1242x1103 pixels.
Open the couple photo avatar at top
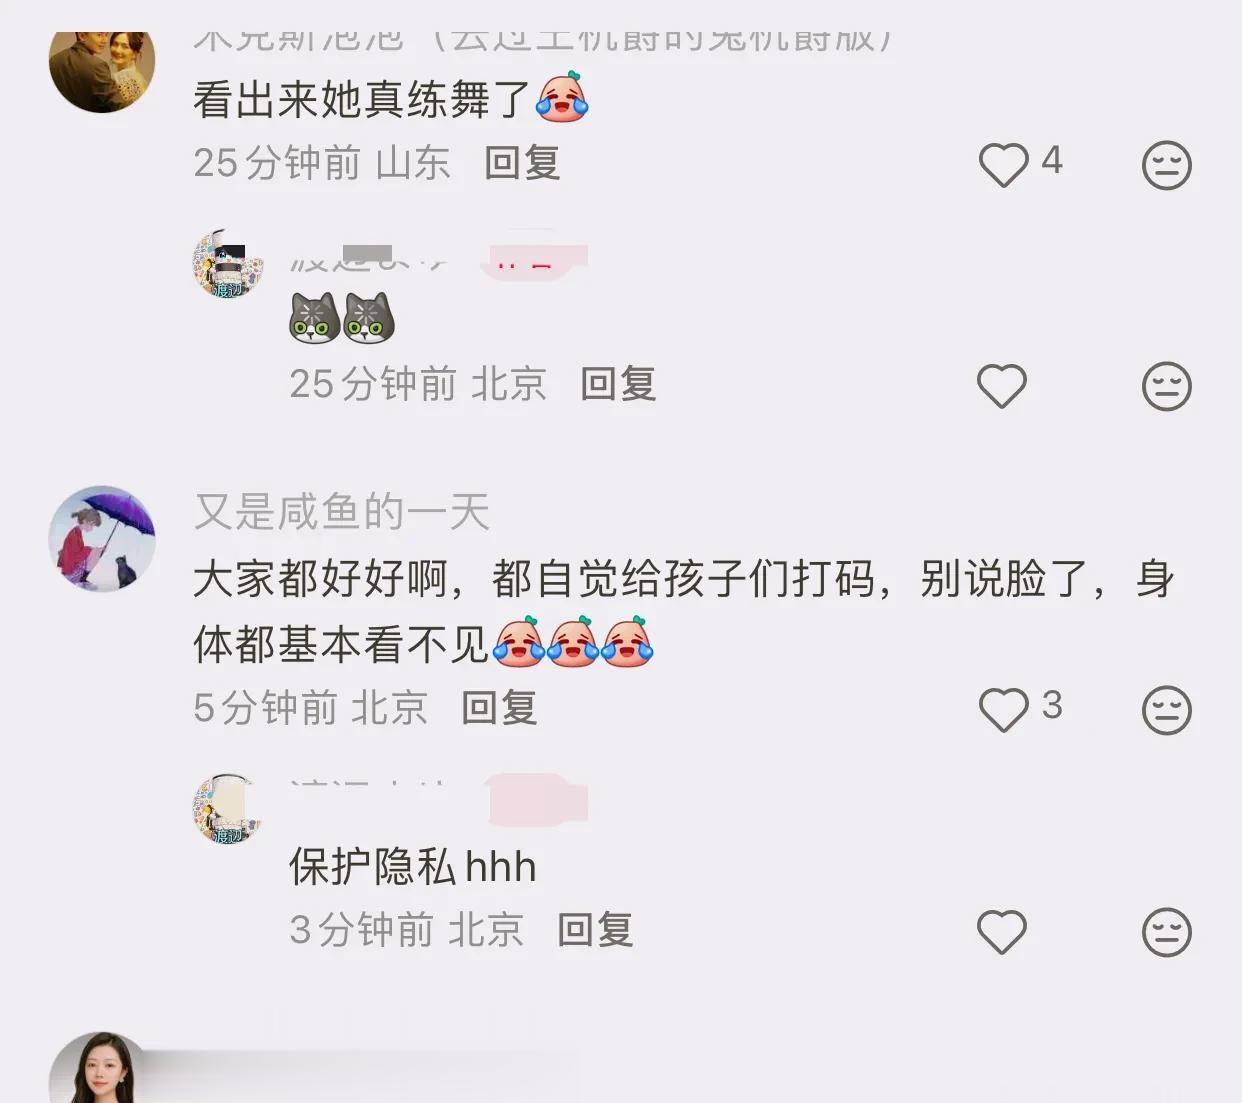tap(102, 72)
